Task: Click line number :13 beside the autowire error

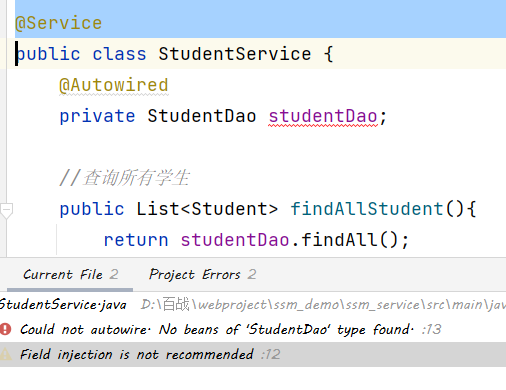Action: click(x=431, y=329)
